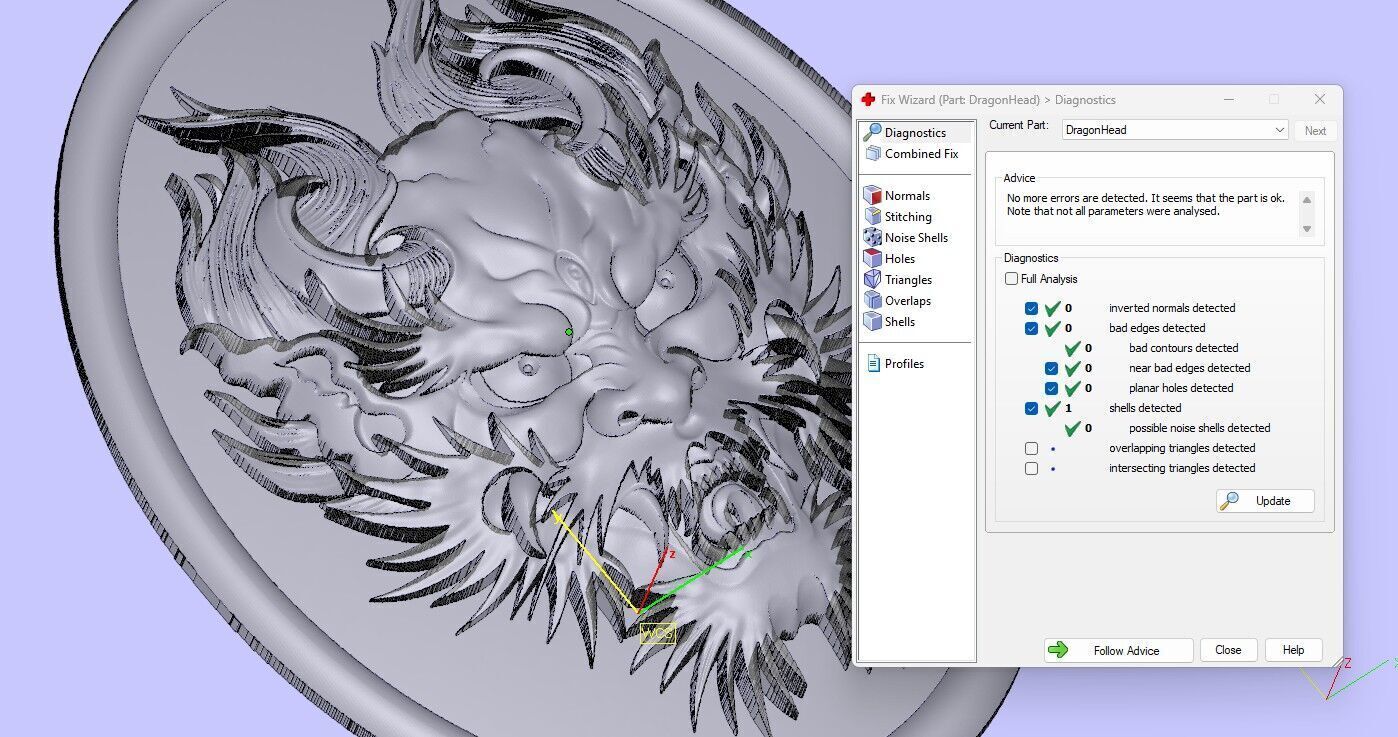Screen dimensions: 1398x737
Task: Open the Normals fix icon
Action: pos(872,195)
